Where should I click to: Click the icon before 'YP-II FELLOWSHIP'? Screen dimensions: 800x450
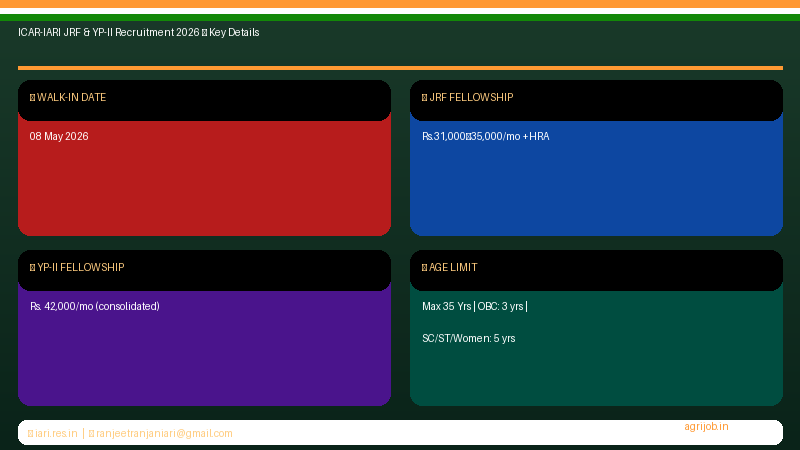33,267
